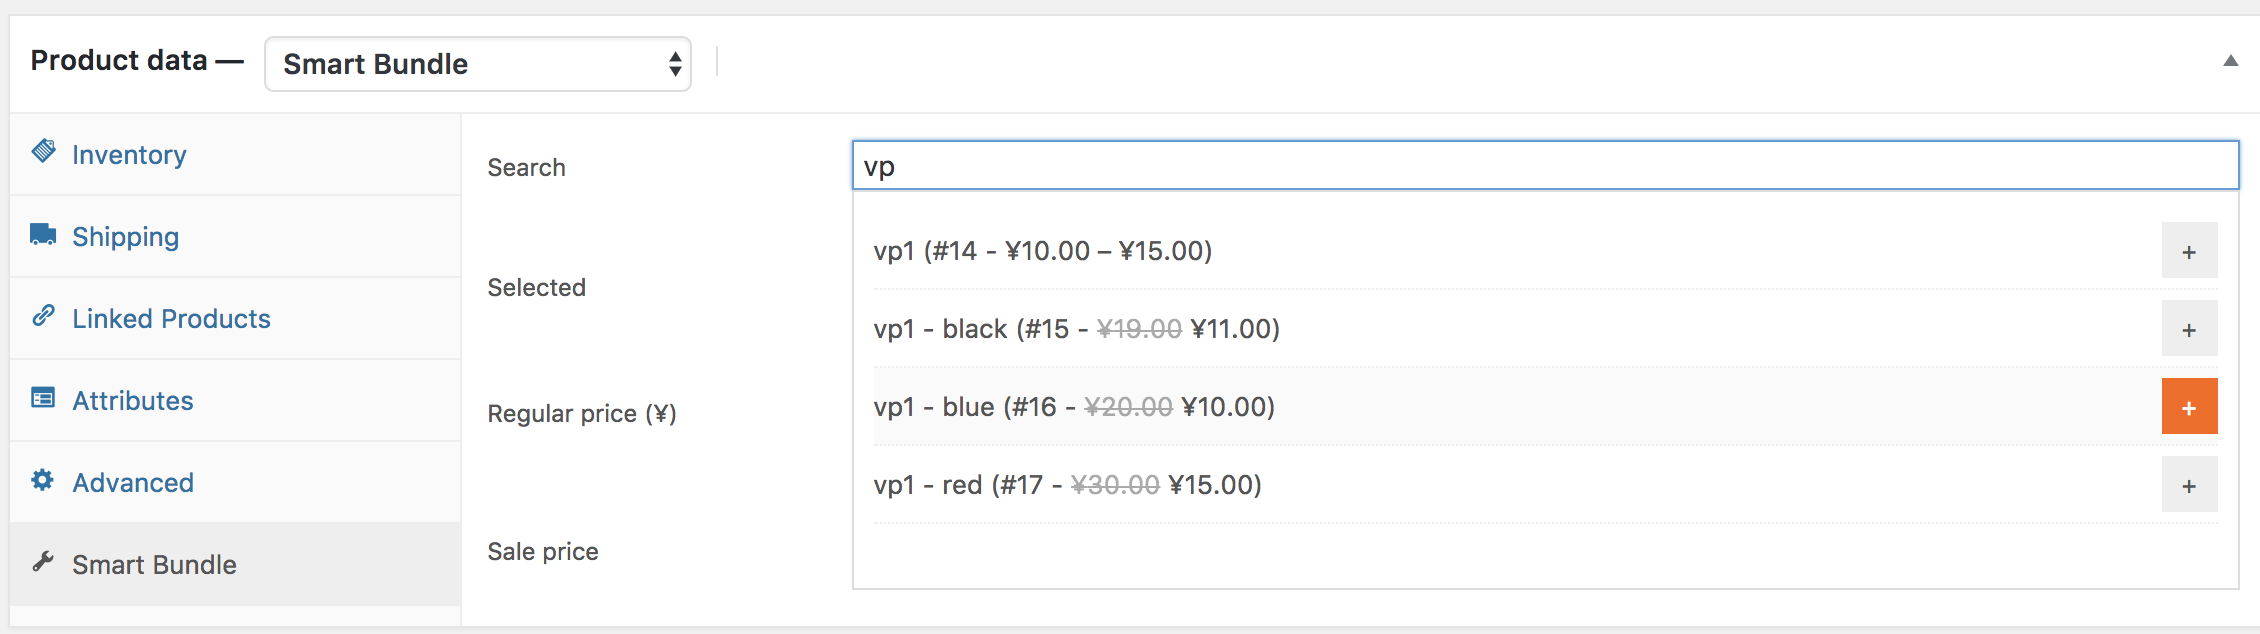The height and width of the screenshot is (634, 2260).
Task: Select the Advanced gear icon
Action: [42, 481]
